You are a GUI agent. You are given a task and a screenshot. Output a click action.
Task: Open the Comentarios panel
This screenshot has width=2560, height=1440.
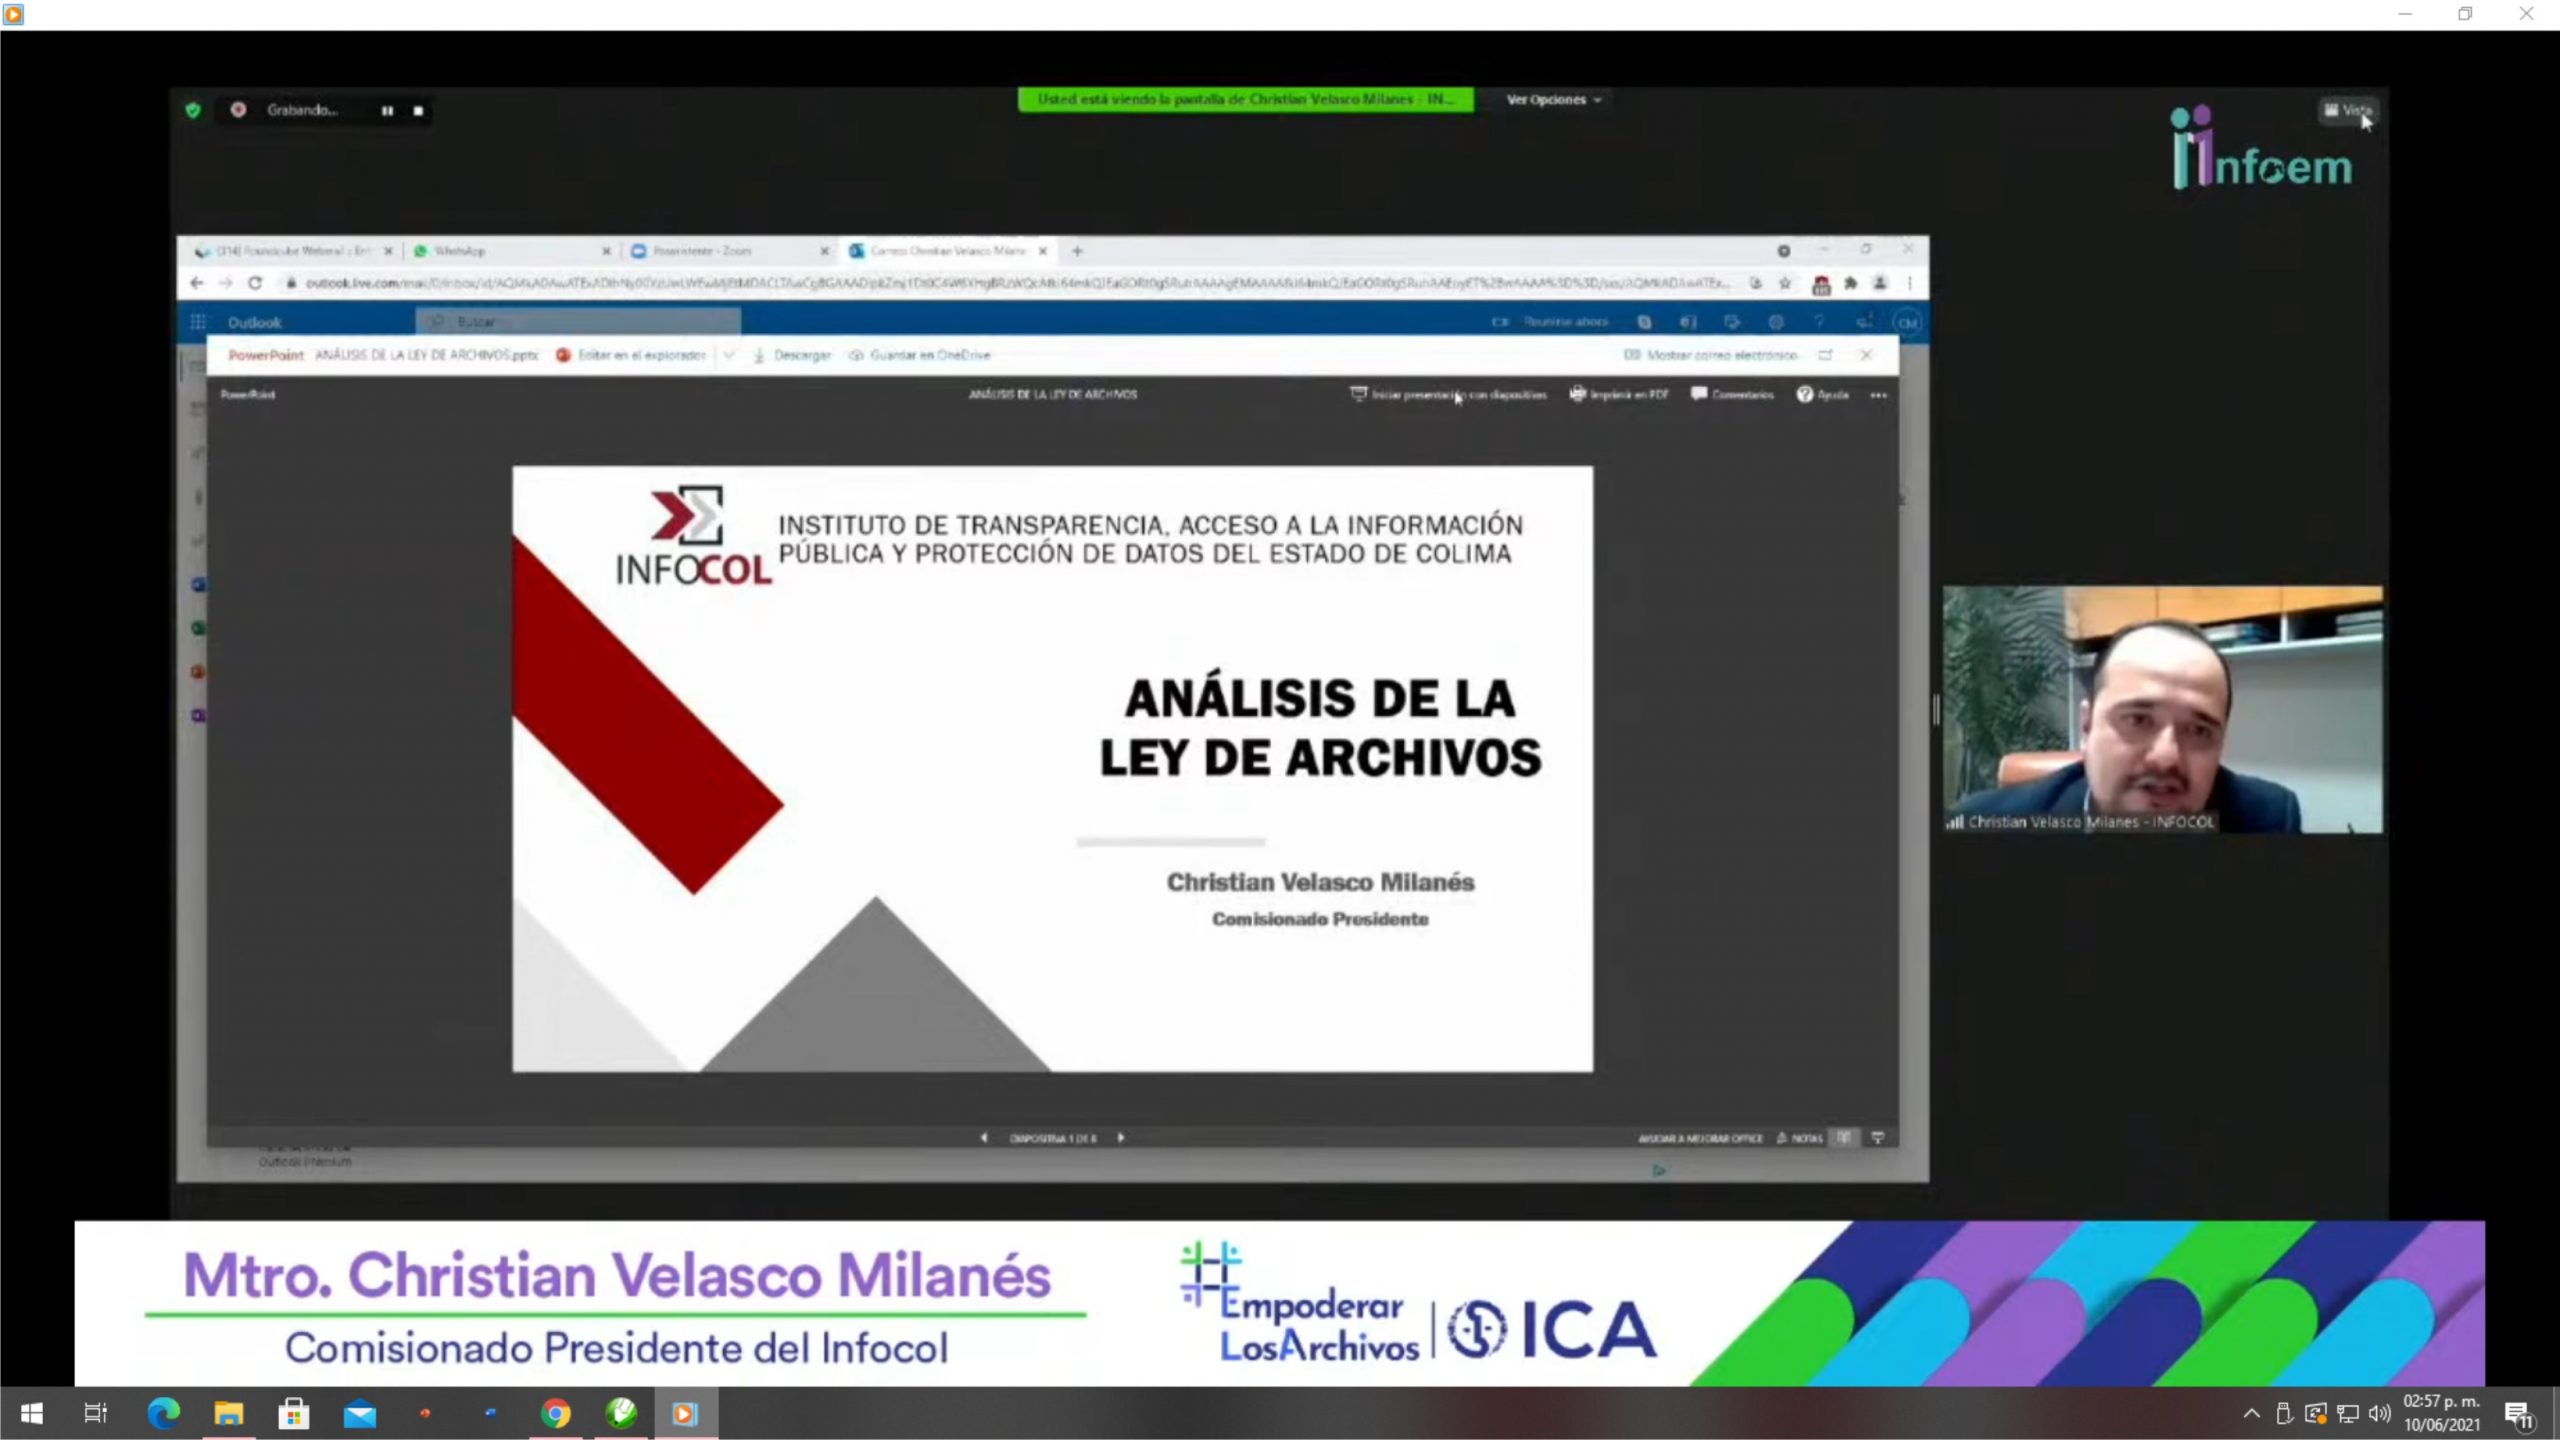[x=1732, y=395]
